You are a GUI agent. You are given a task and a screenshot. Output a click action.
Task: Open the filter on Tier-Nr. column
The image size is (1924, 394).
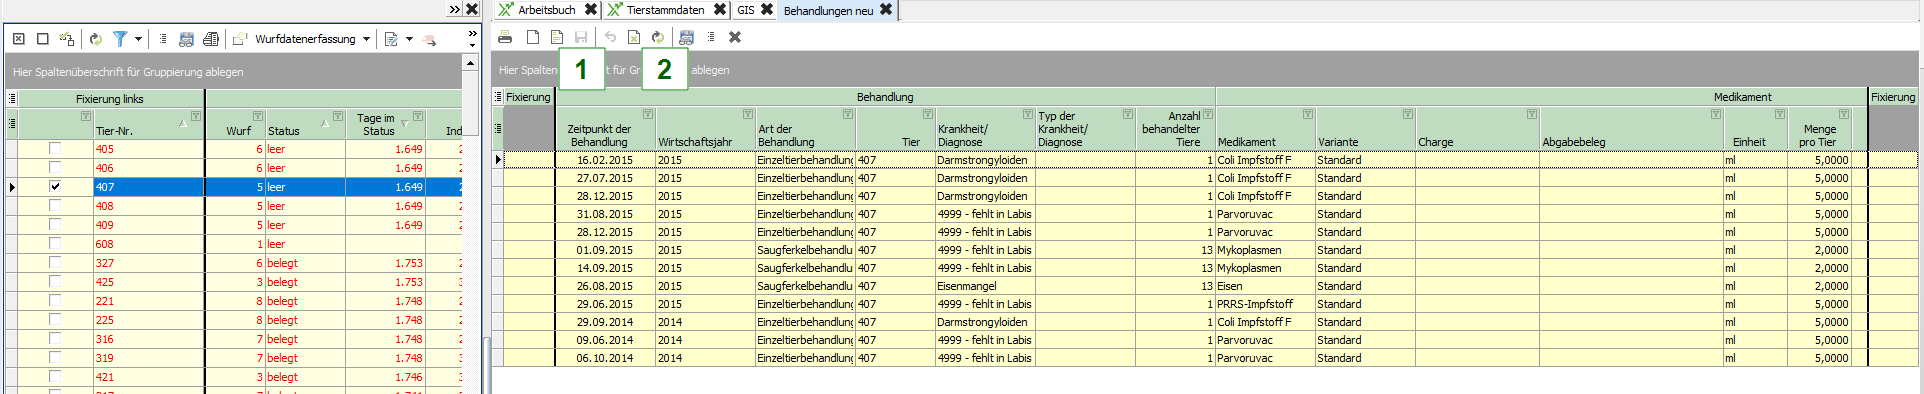196,116
